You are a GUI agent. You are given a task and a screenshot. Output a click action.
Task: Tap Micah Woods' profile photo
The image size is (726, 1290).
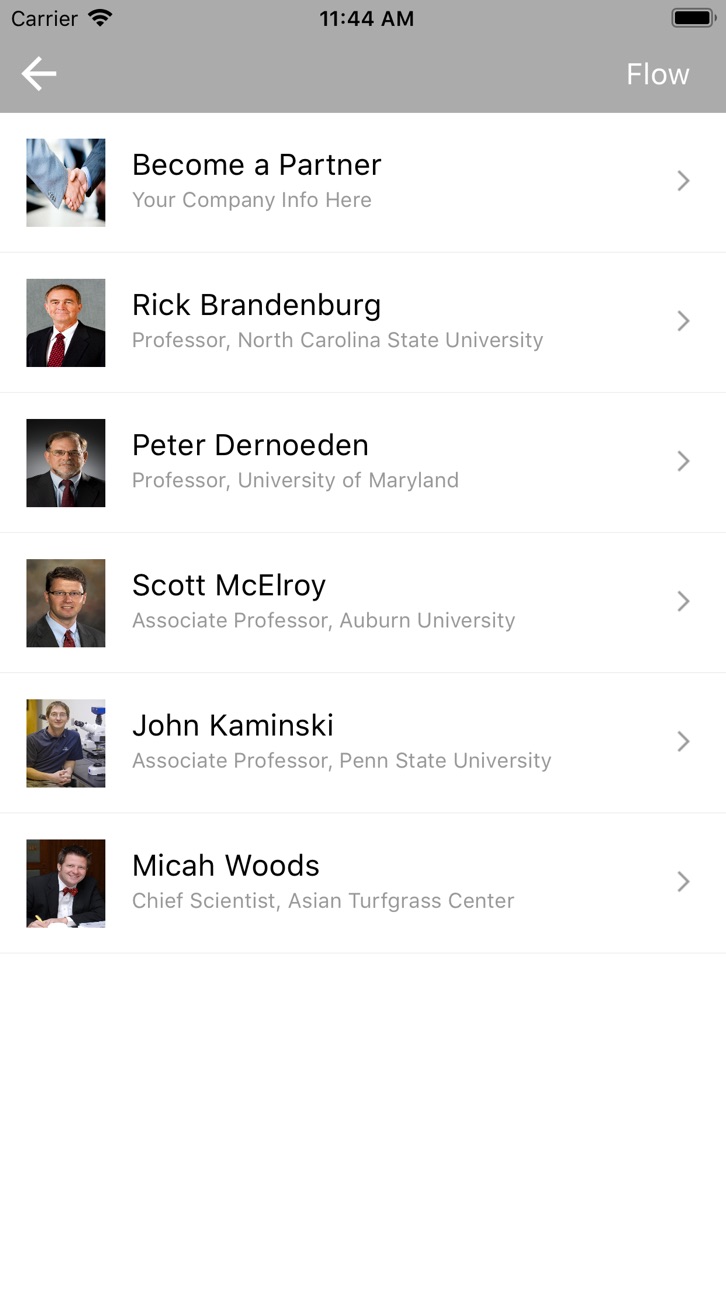click(x=66, y=883)
